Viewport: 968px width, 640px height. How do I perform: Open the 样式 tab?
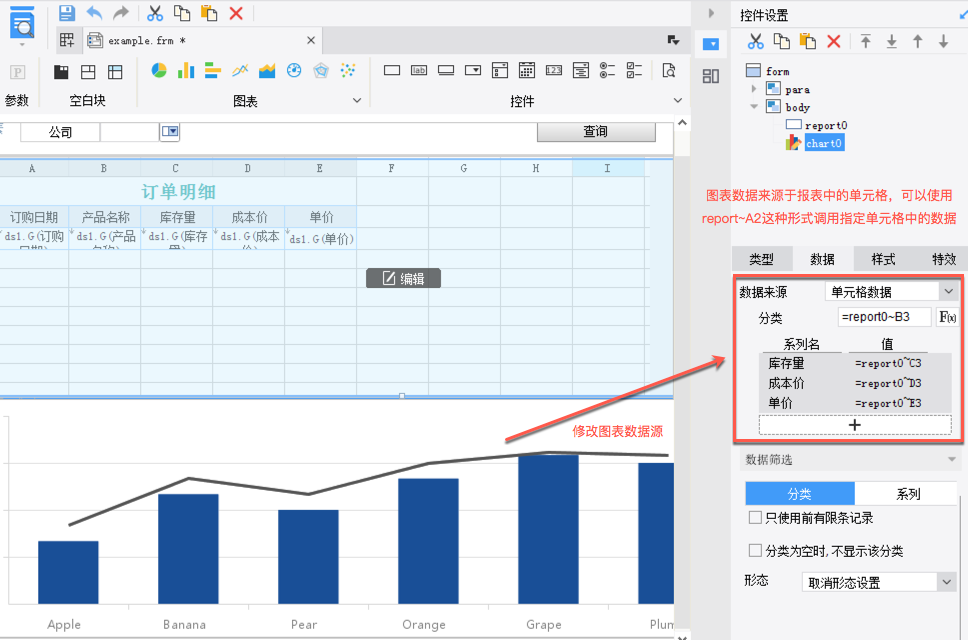(x=883, y=259)
